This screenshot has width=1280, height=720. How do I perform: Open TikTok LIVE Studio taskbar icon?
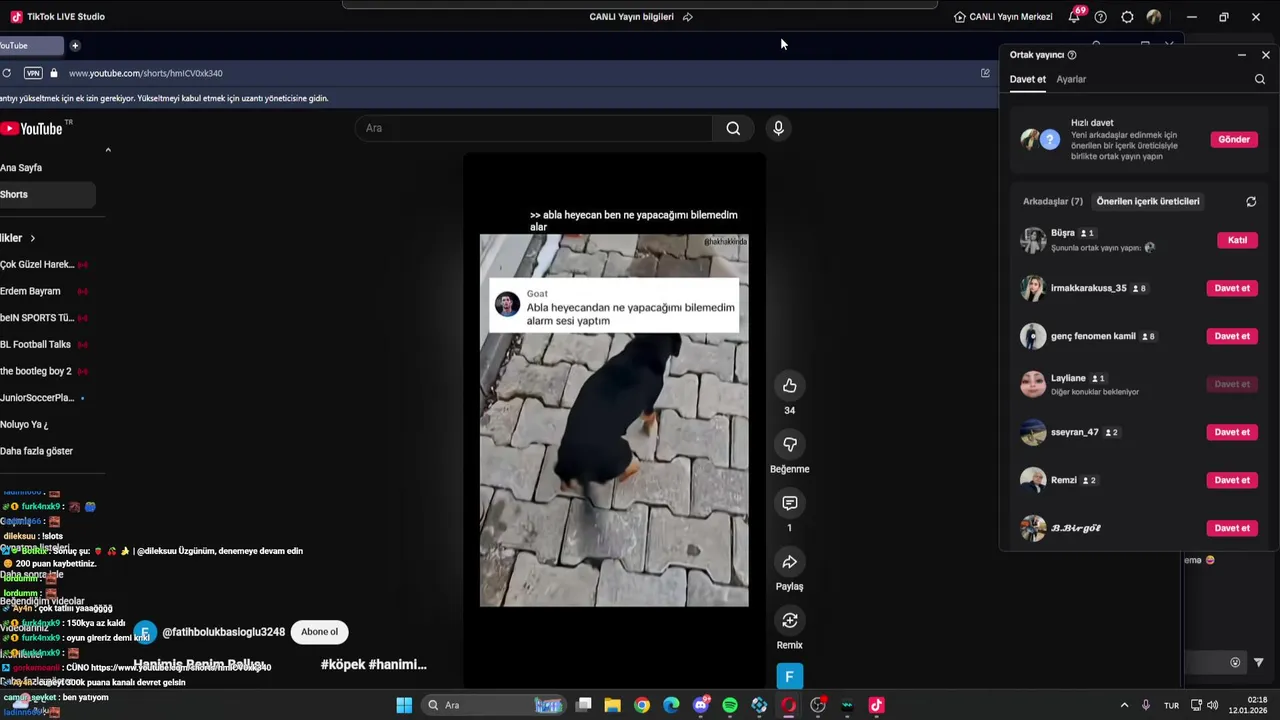tap(876, 705)
